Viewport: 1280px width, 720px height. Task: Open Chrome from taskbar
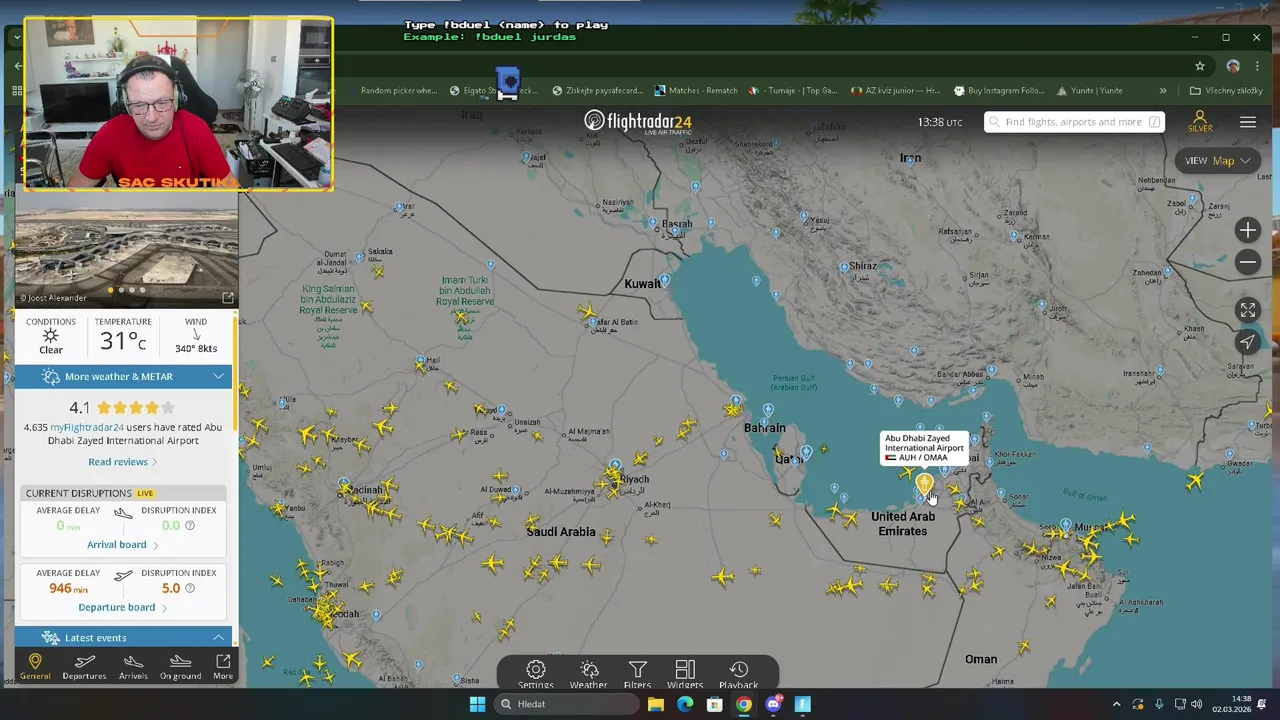click(x=744, y=704)
